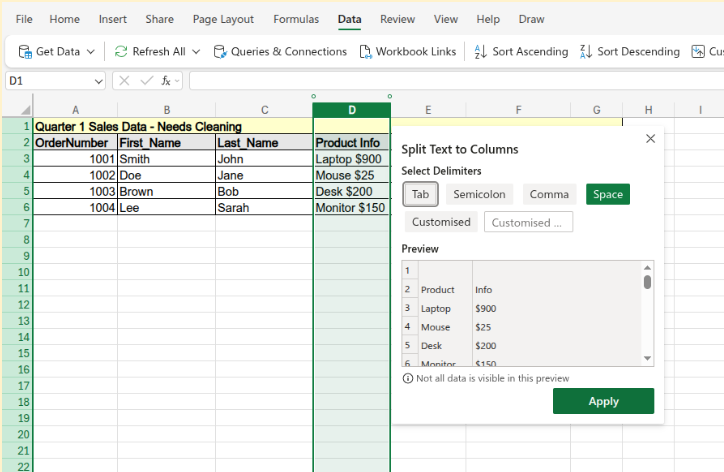Image resolution: width=724 pixels, height=472 pixels.
Task: Toggle the Tab delimiter
Action: (x=420, y=194)
